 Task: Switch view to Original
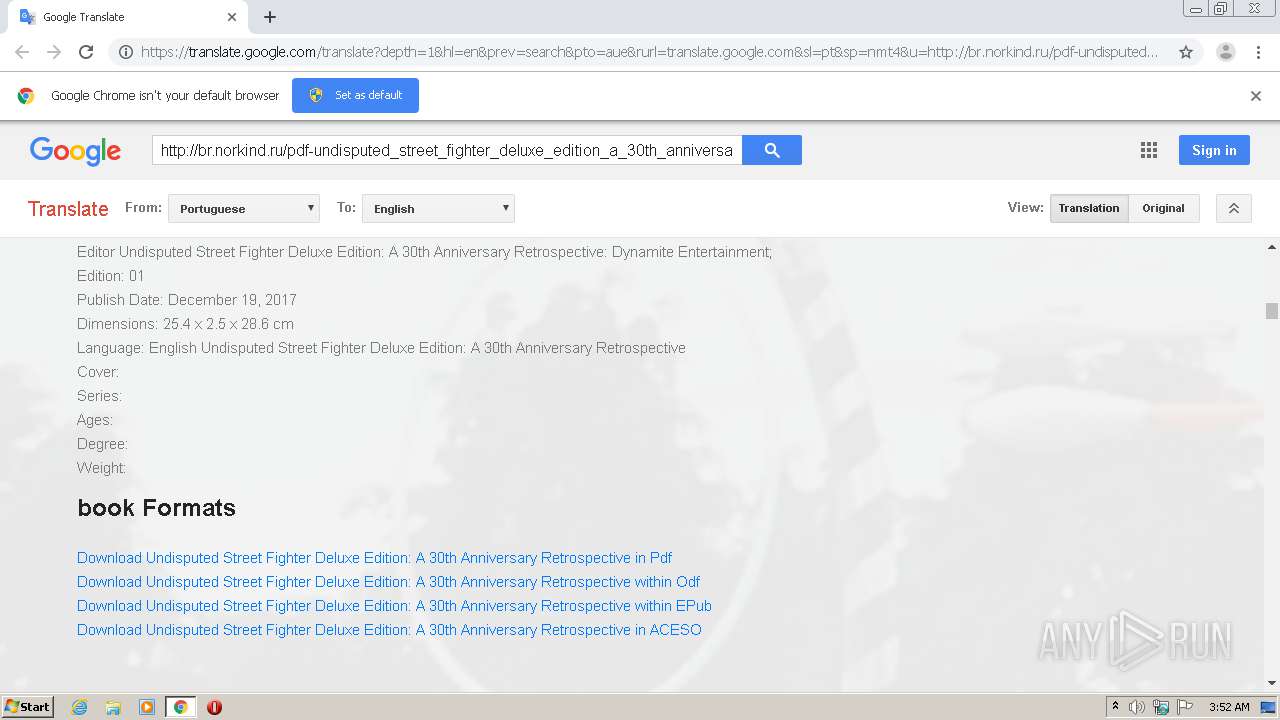click(x=1164, y=208)
